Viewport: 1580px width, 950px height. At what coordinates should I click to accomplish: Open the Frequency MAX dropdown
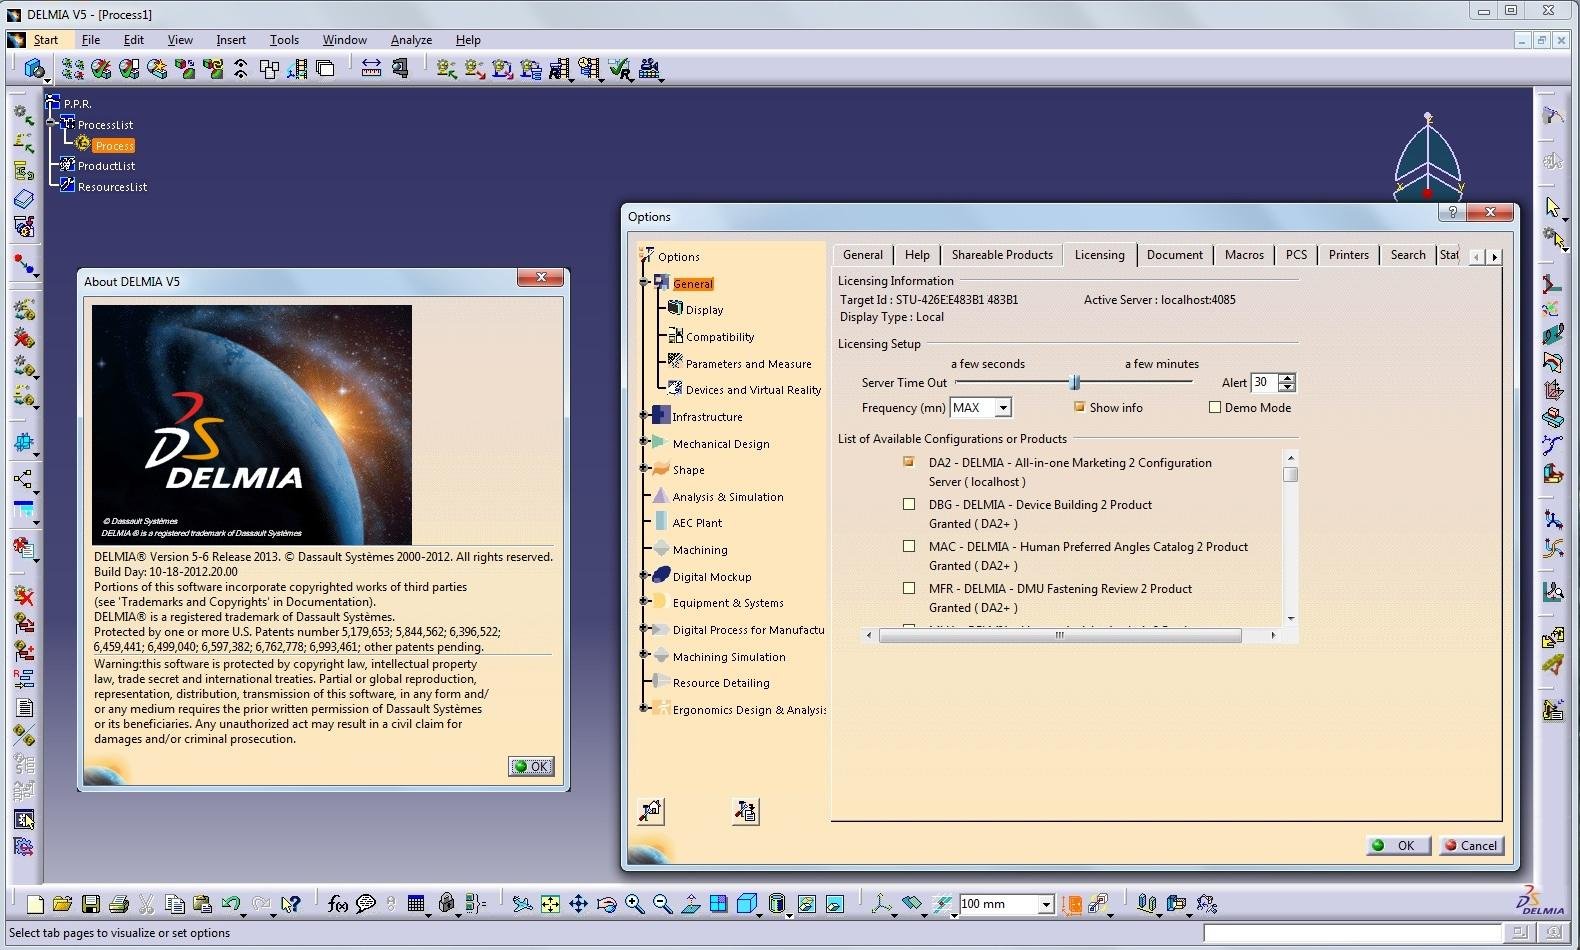click(1003, 408)
